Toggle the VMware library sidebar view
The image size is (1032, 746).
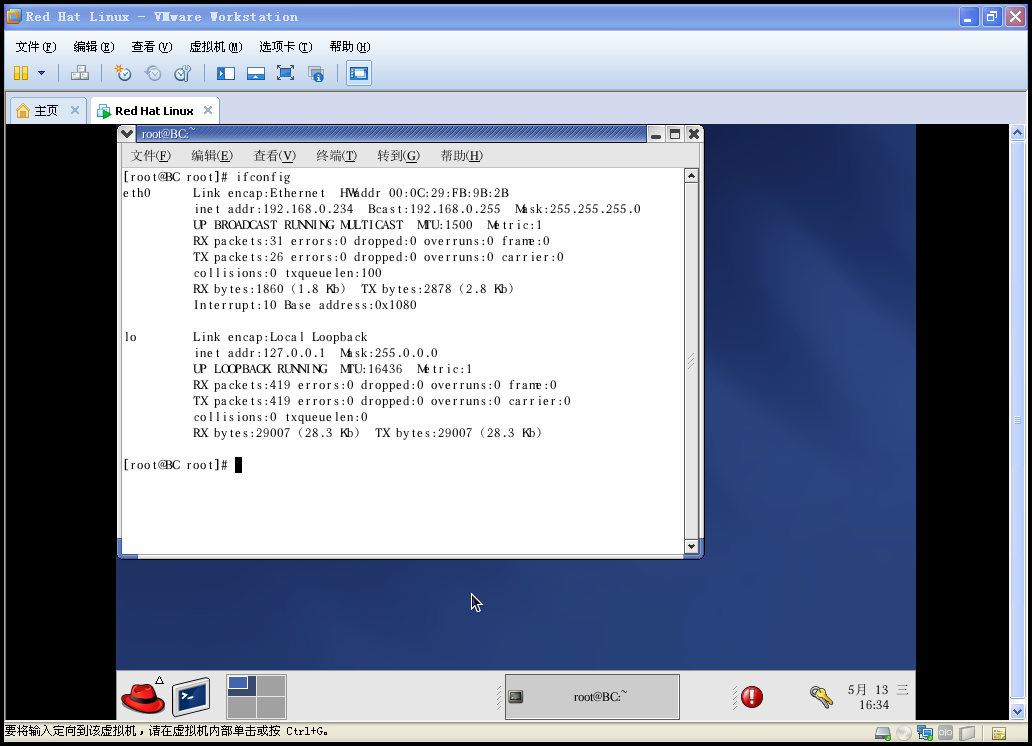click(226, 73)
